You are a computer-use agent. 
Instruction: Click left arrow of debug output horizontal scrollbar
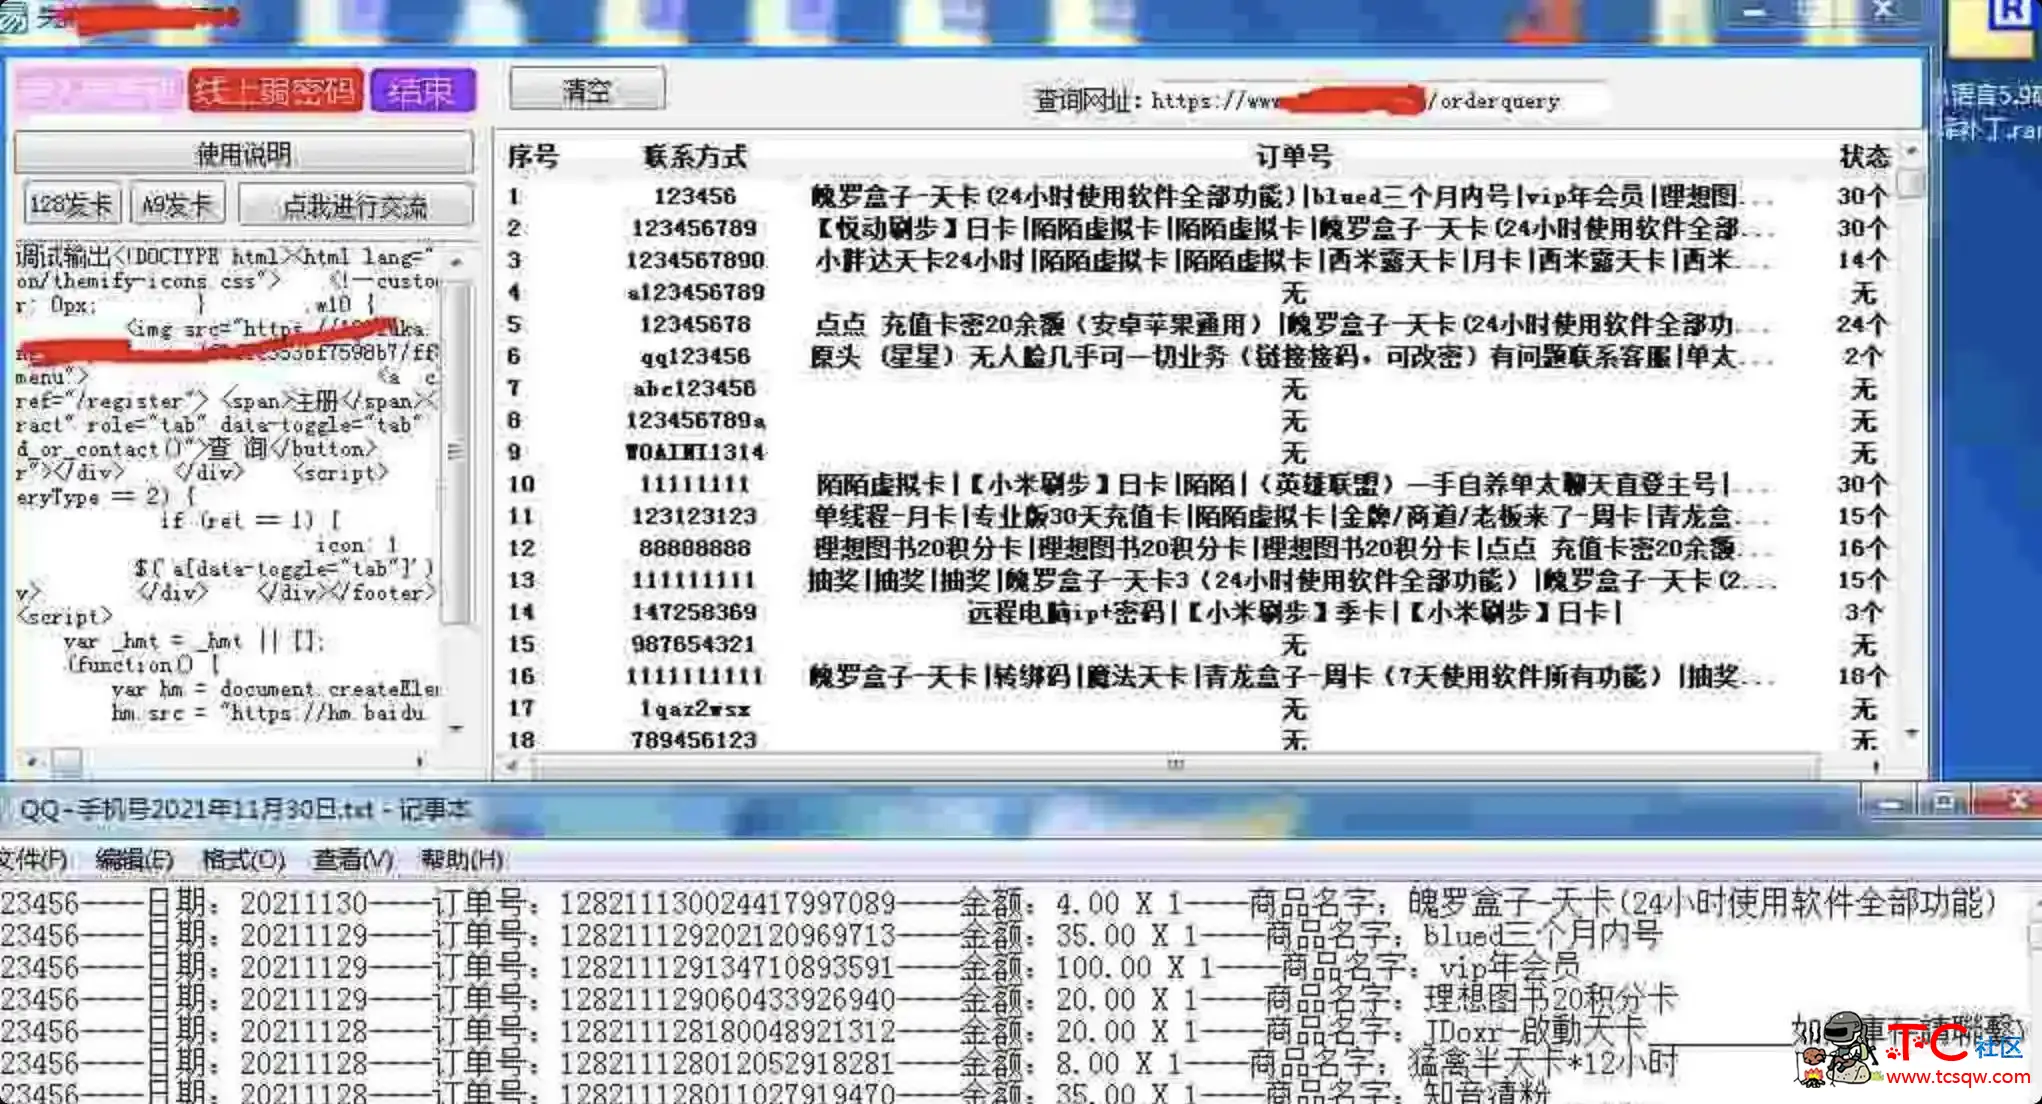32,762
